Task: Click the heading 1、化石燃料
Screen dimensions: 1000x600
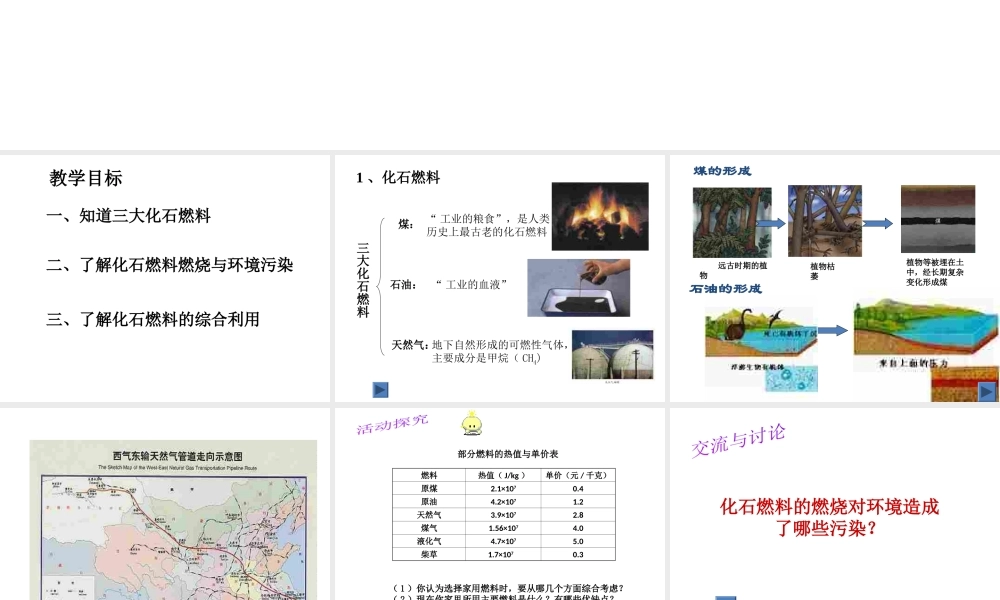Action: pos(398,177)
